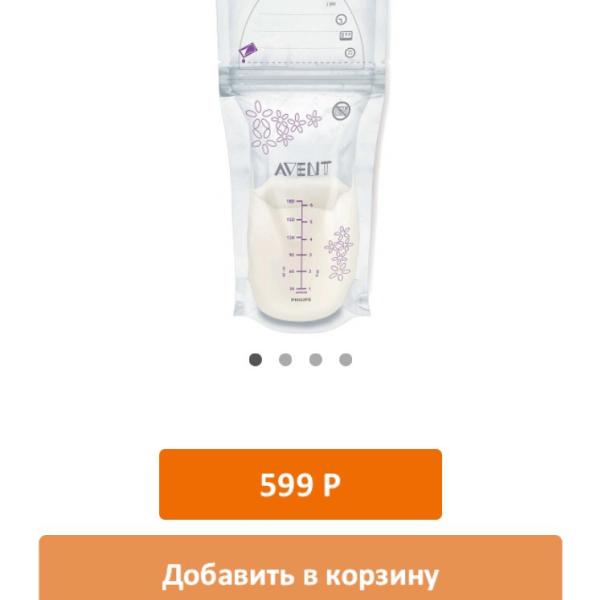Click the flower pattern beside the scale
Screen dimensions: 602x600
point(339,253)
